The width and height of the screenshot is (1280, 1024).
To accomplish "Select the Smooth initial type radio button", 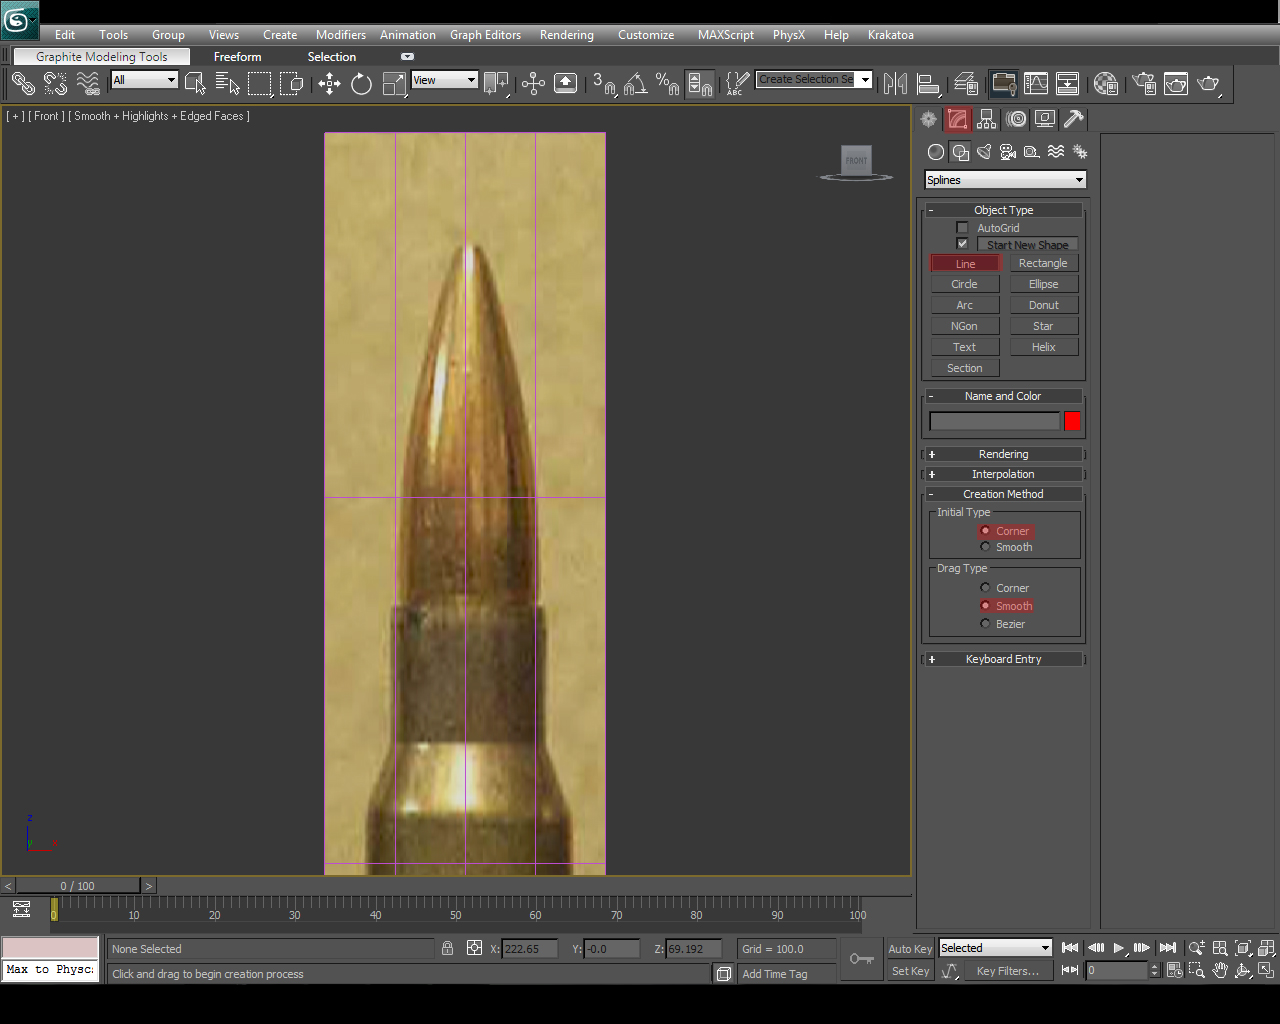I will pyautogui.click(x=985, y=547).
